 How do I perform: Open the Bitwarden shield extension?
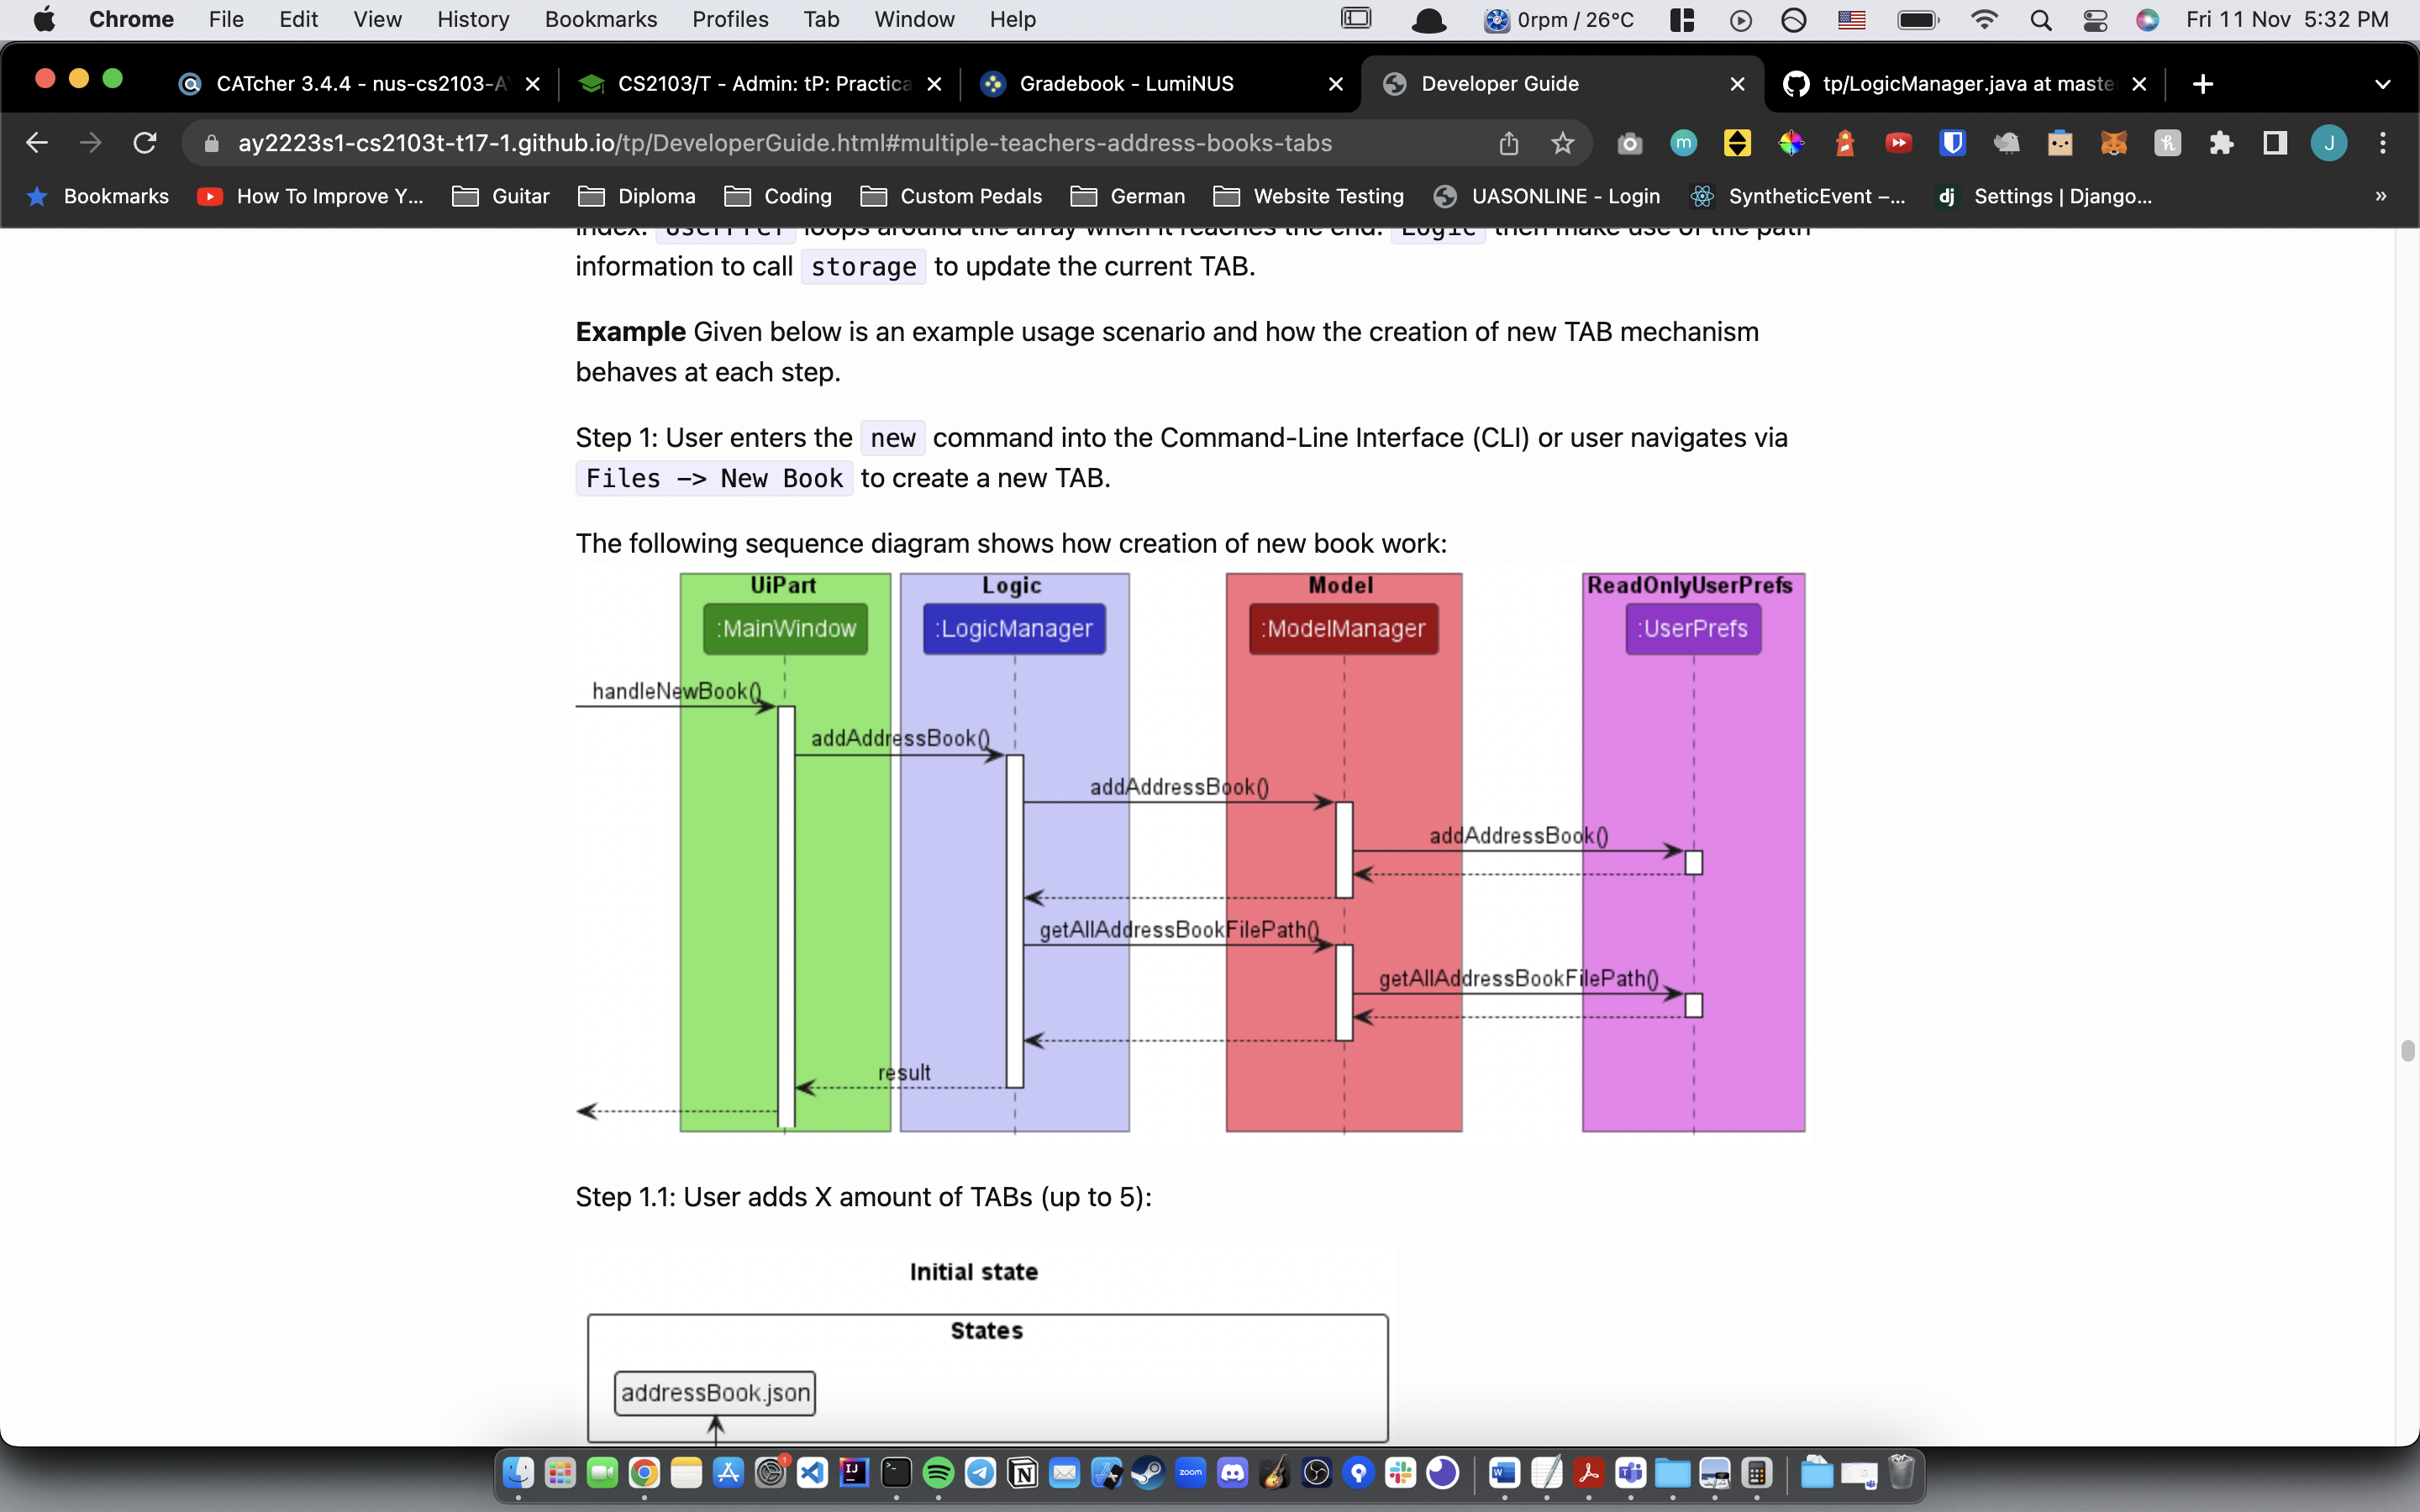coord(1952,143)
